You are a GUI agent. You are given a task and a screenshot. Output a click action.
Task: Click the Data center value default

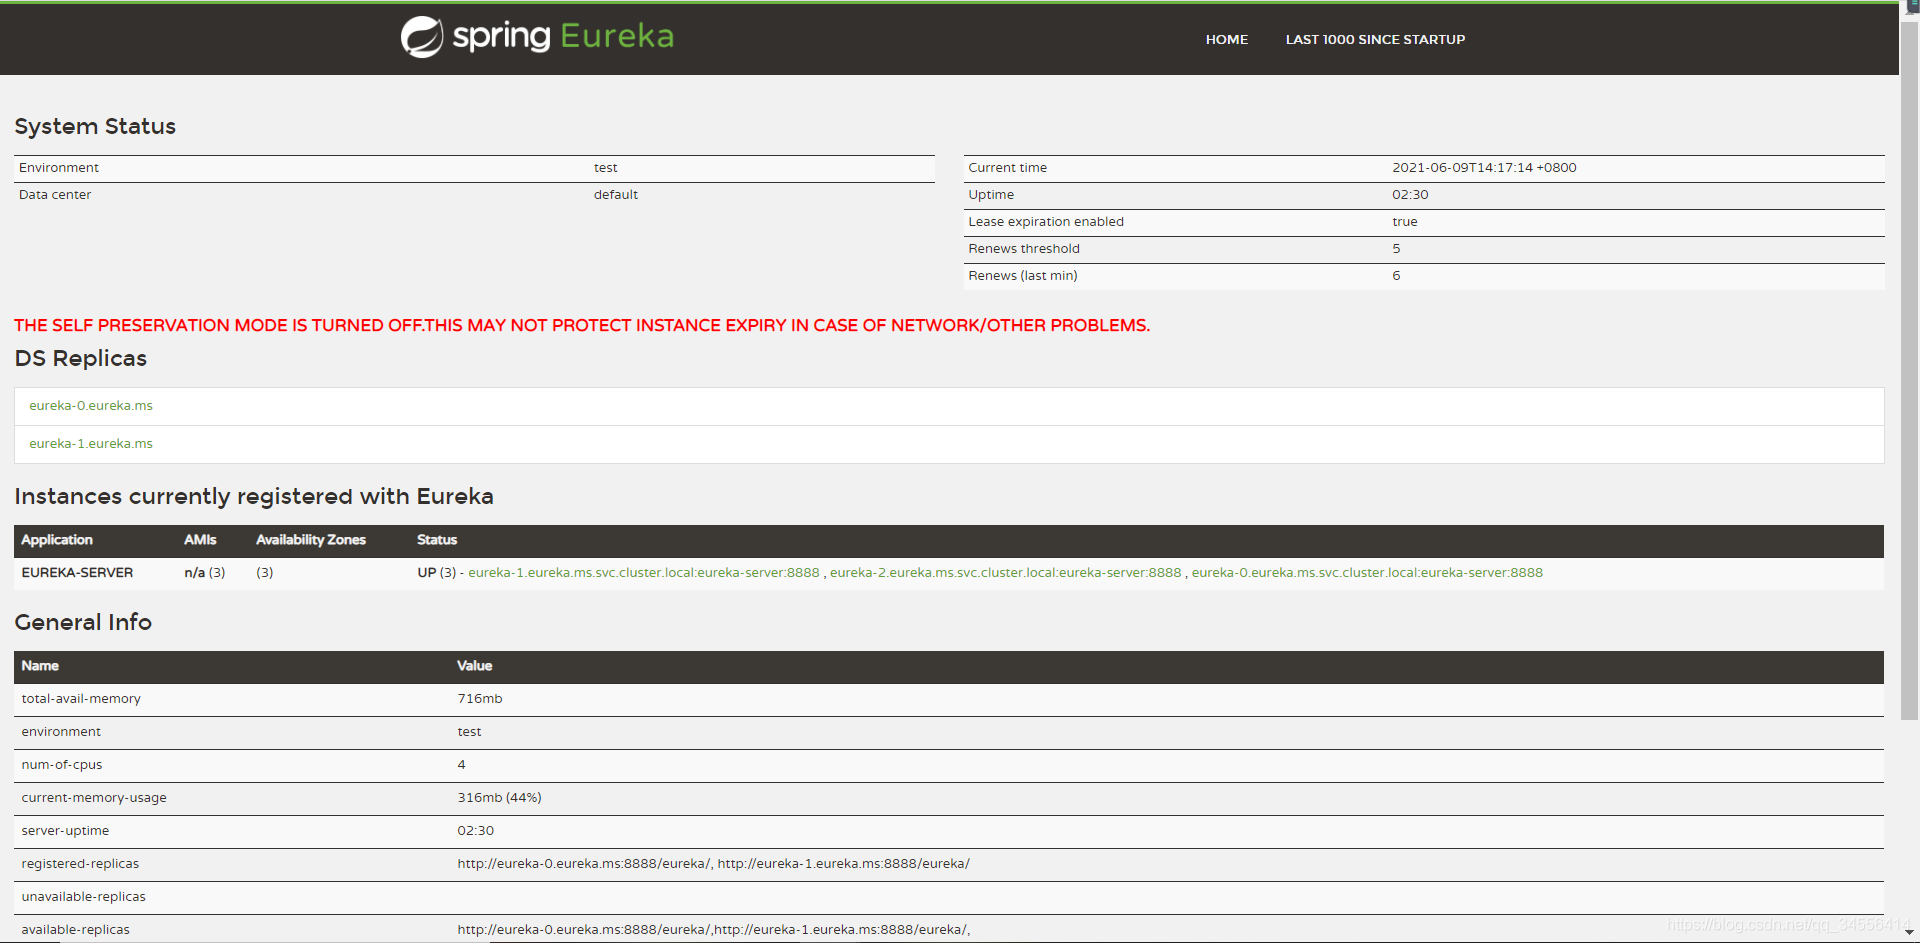[x=615, y=195]
